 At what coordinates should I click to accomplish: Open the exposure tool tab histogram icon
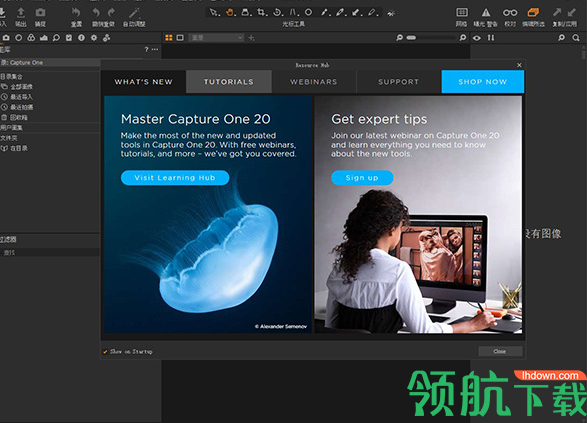(44, 38)
